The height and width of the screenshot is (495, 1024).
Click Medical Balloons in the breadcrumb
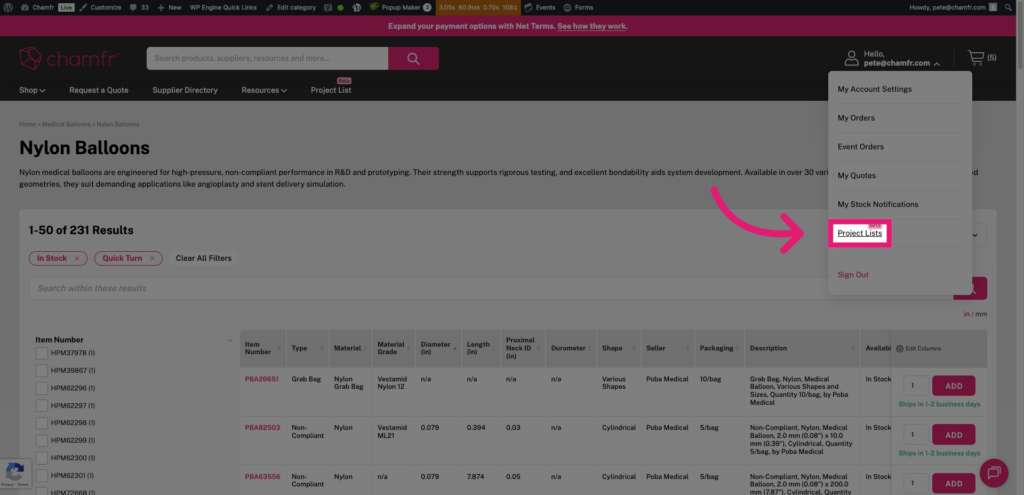67,124
